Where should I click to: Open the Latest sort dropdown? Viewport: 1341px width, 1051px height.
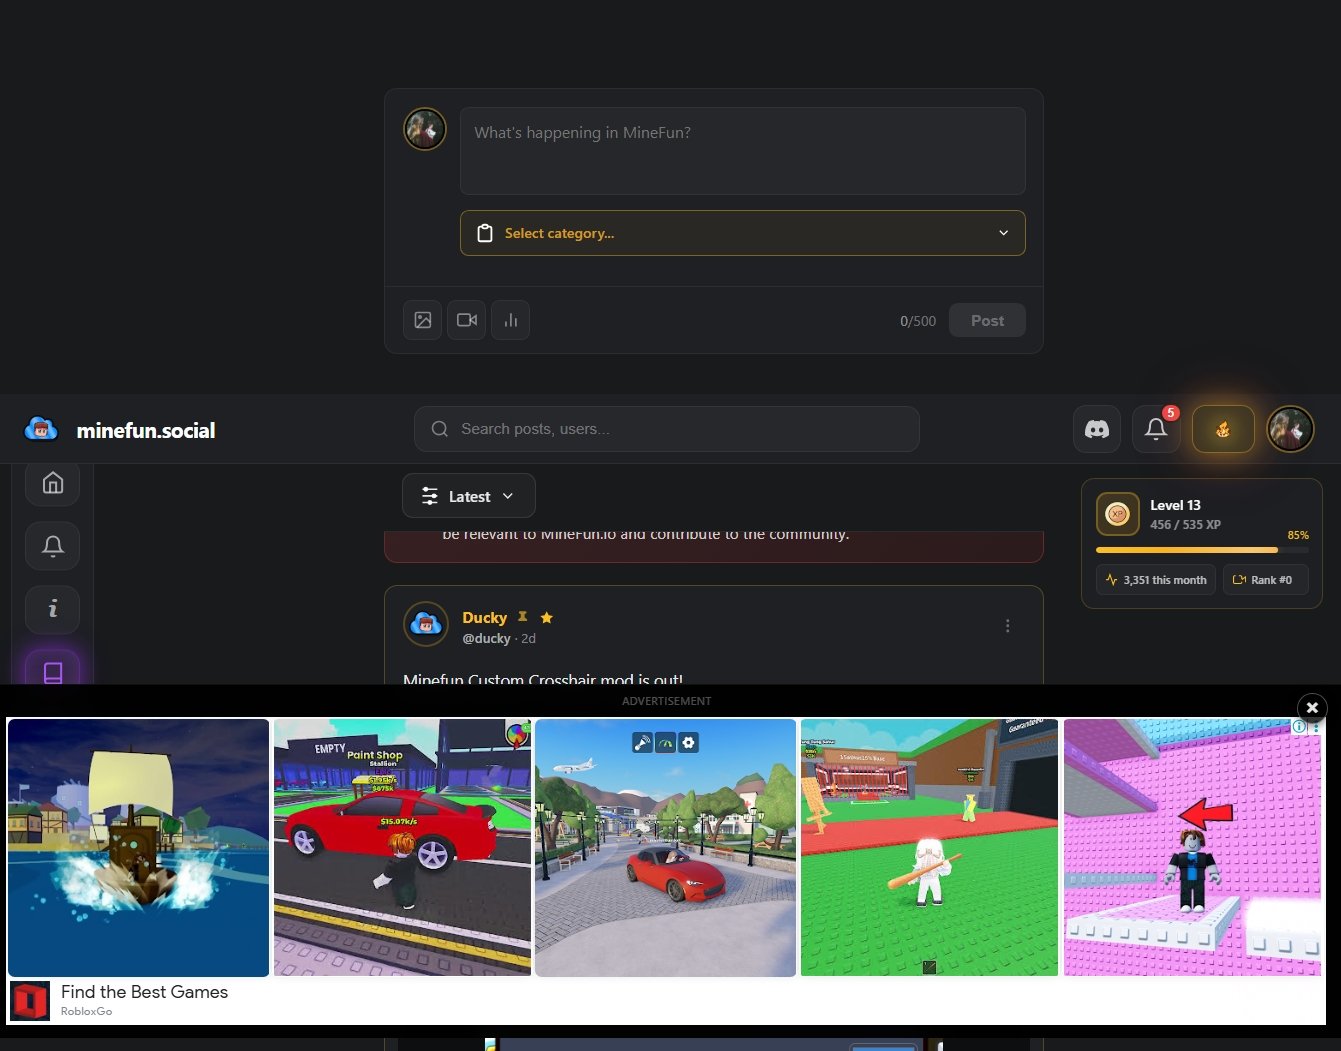[468, 496]
